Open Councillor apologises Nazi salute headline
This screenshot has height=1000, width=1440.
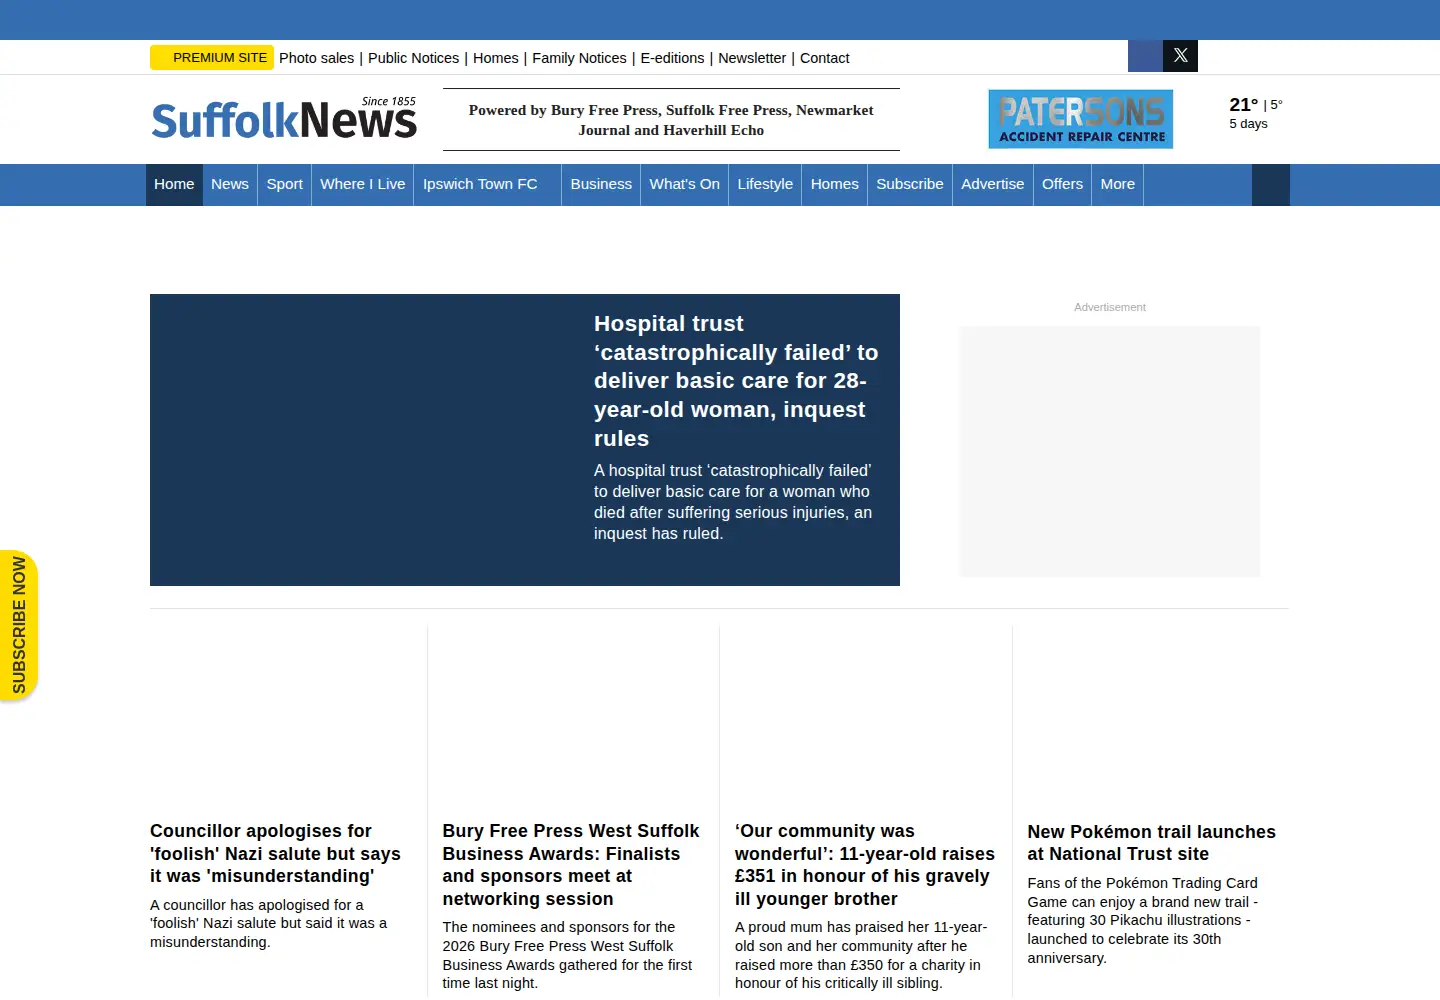275,853
